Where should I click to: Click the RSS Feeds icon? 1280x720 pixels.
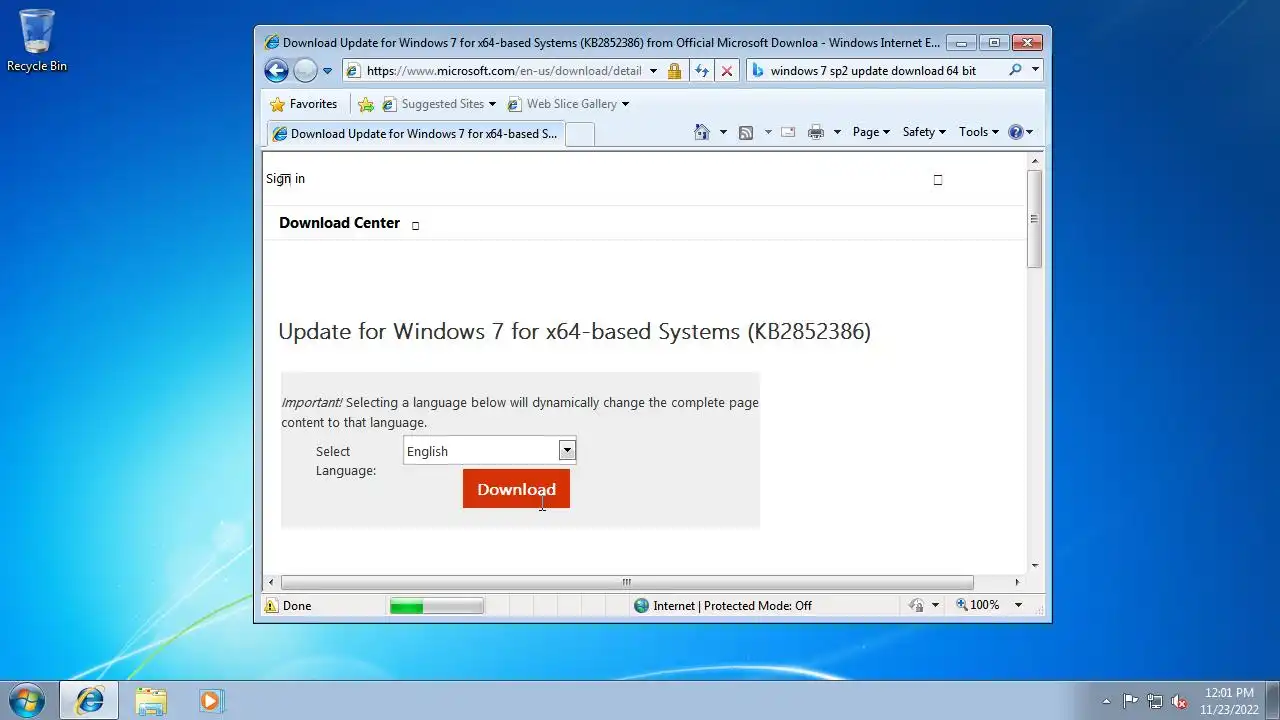click(x=746, y=132)
